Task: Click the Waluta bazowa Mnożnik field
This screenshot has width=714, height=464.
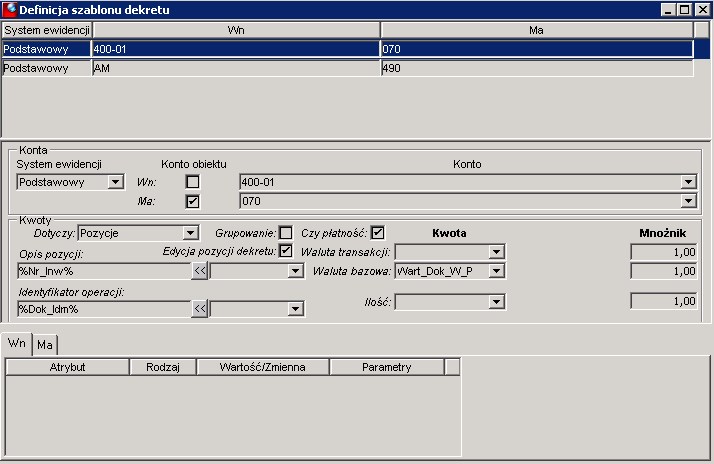Action: (x=664, y=271)
